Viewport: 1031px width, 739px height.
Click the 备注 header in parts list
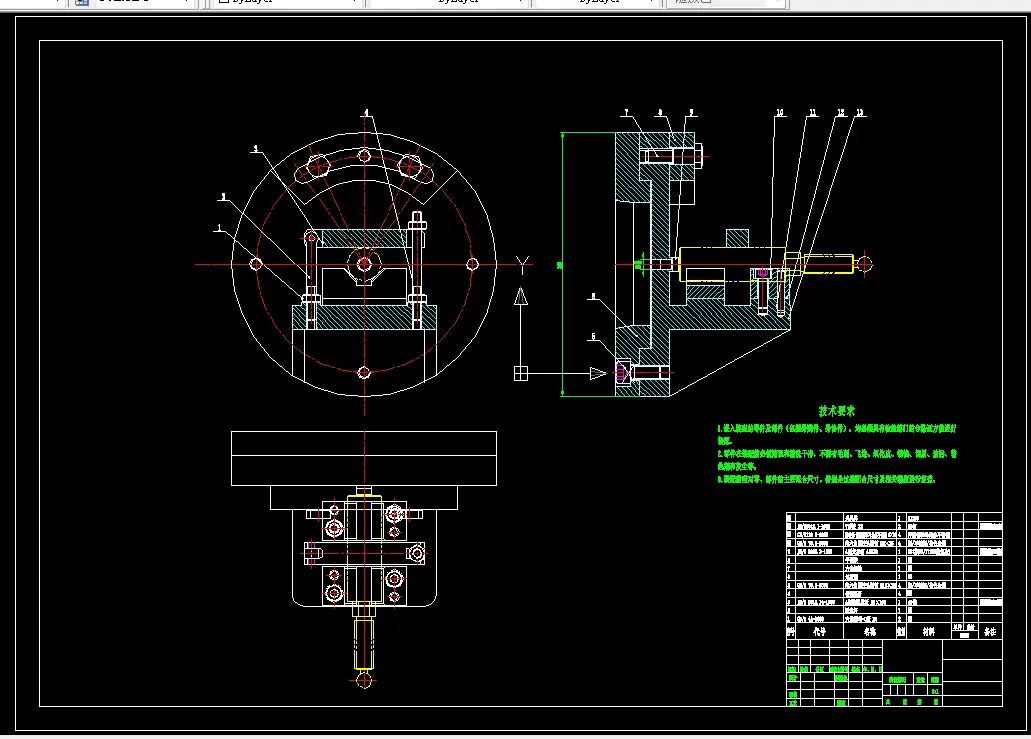pyautogui.click(x=990, y=631)
